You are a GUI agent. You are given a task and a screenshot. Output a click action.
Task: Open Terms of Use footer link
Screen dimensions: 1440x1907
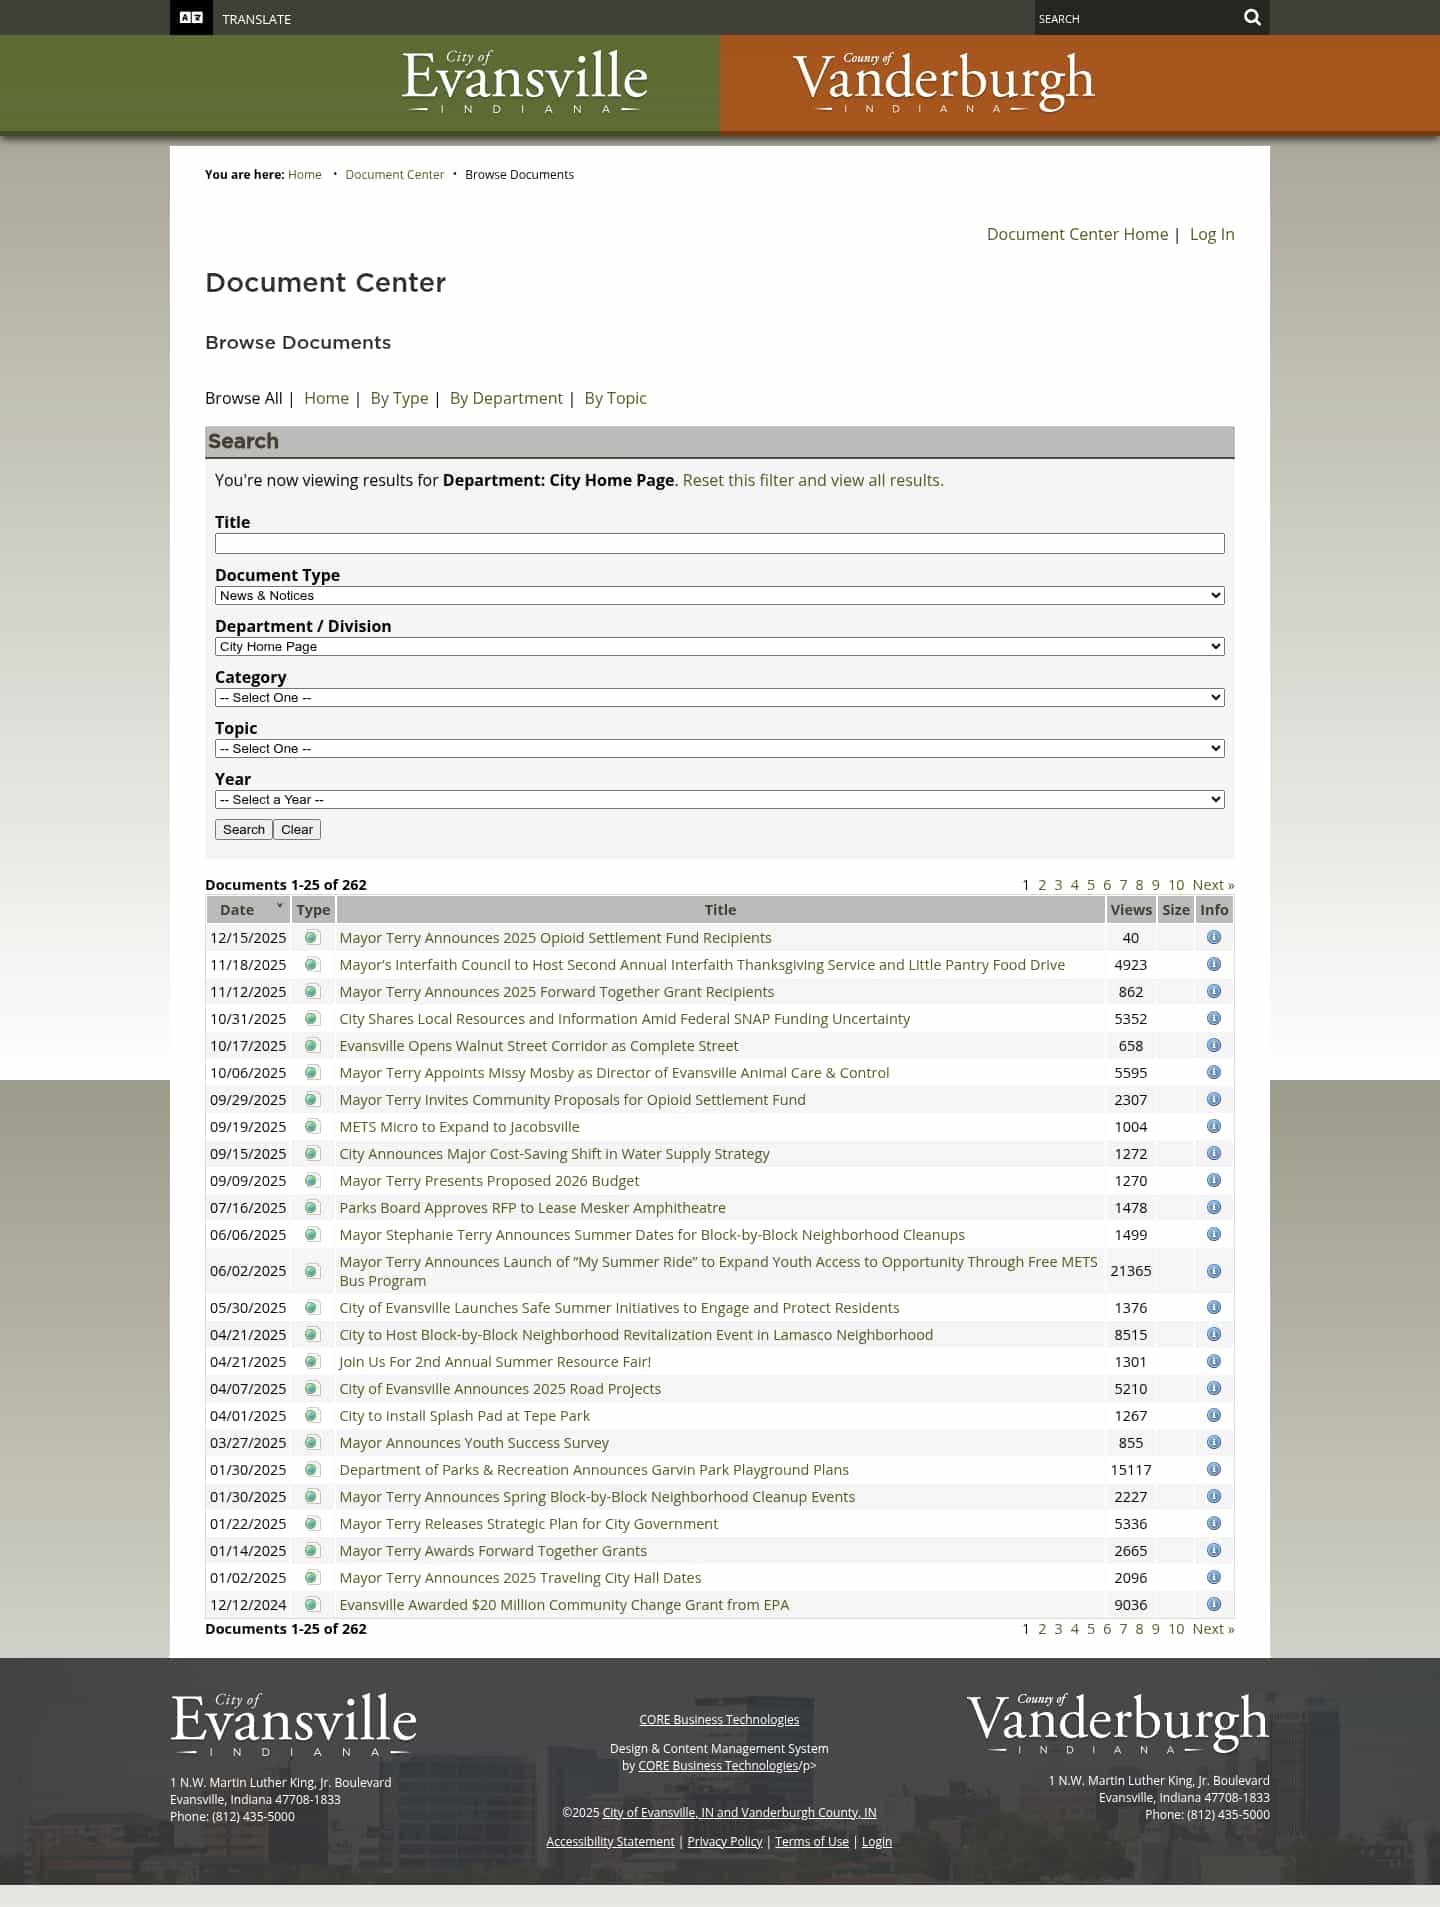tap(812, 1842)
